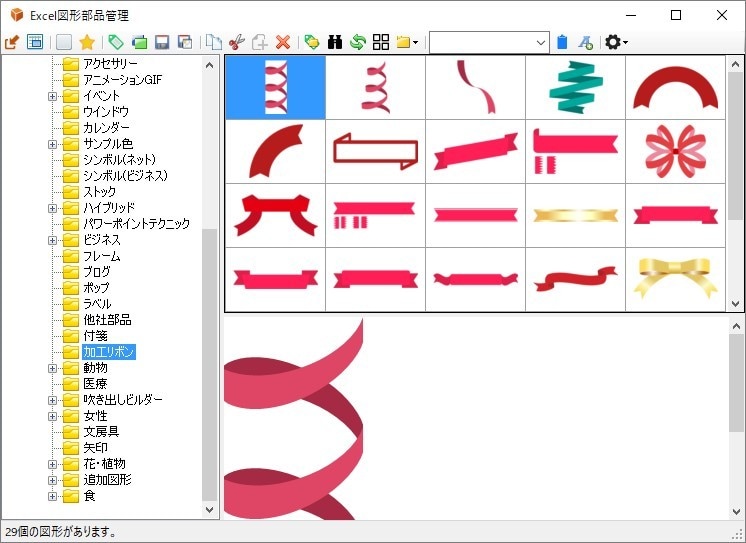Click the orange export arrow toolbar icon
This screenshot has width=746, height=543.
pyautogui.click(x=12, y=42)
